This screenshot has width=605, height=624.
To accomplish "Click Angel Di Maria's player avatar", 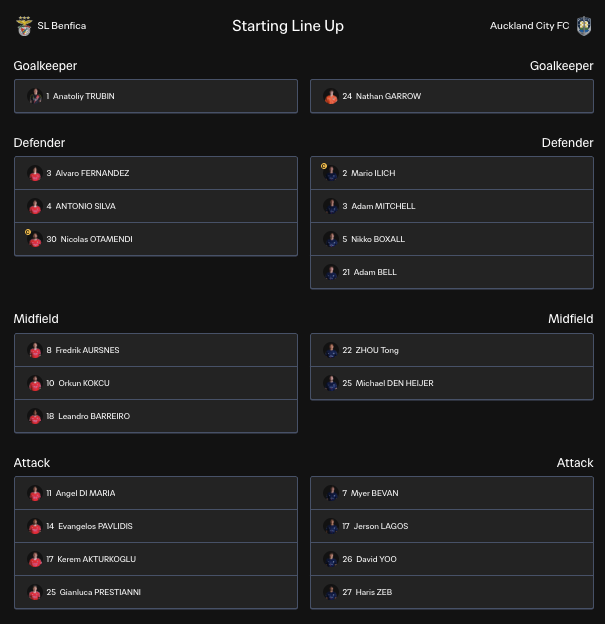I will 35,493.
